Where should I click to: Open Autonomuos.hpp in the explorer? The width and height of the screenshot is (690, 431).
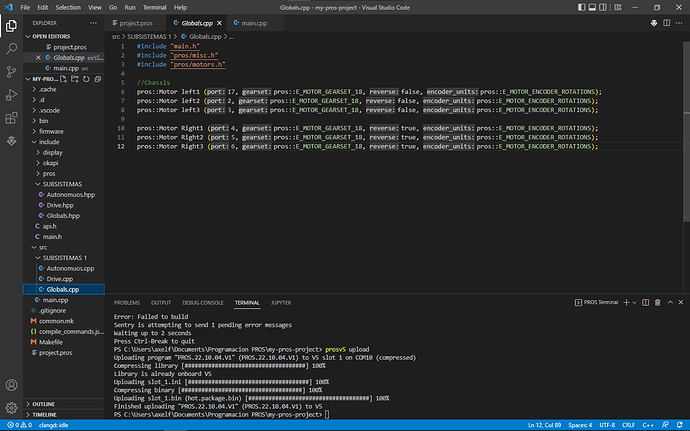[70, 195]
